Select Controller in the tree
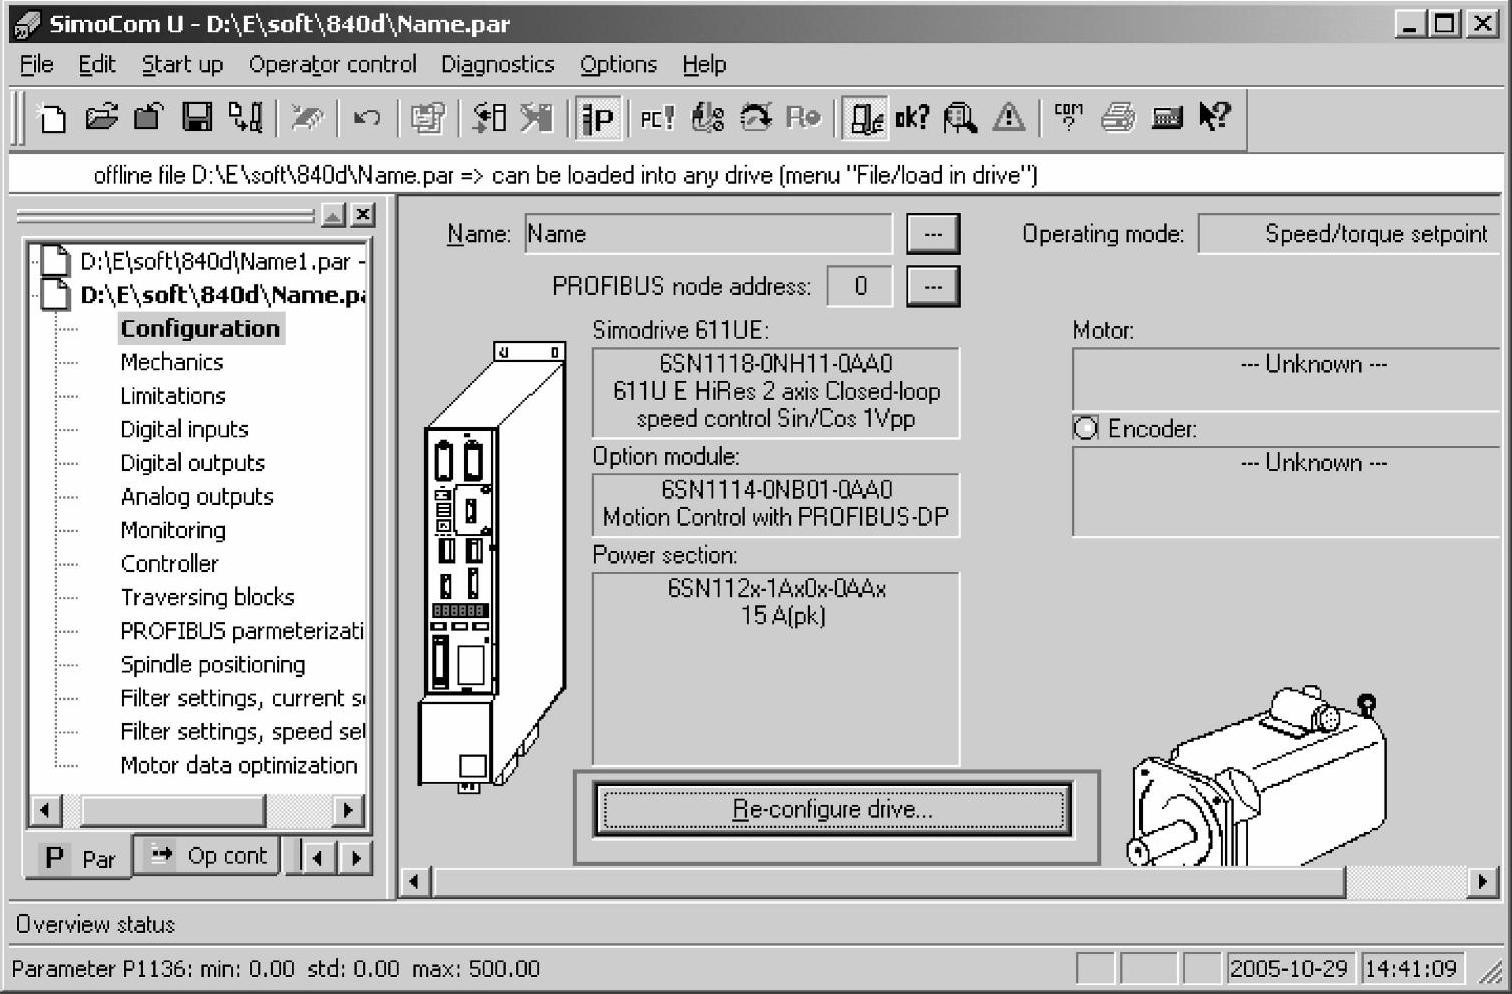Image resolution: width=1512 pixels, height=994 pixels. pyautogui.click(x=169, y=563)
